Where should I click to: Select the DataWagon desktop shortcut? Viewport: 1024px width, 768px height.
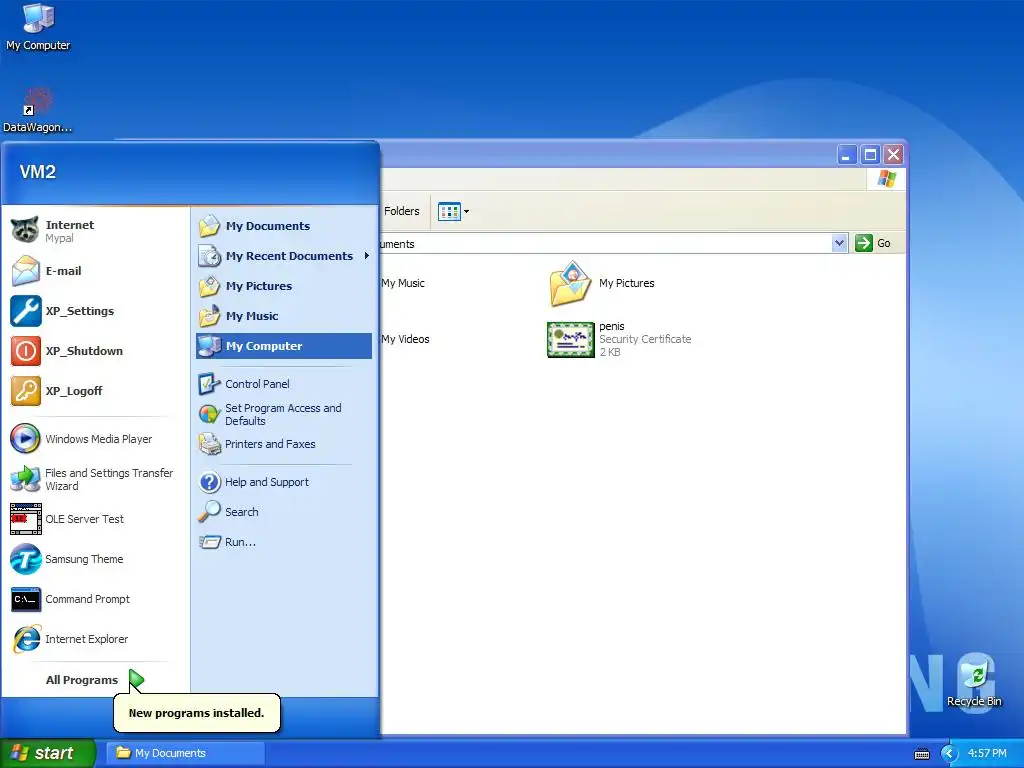pos(38,110)
